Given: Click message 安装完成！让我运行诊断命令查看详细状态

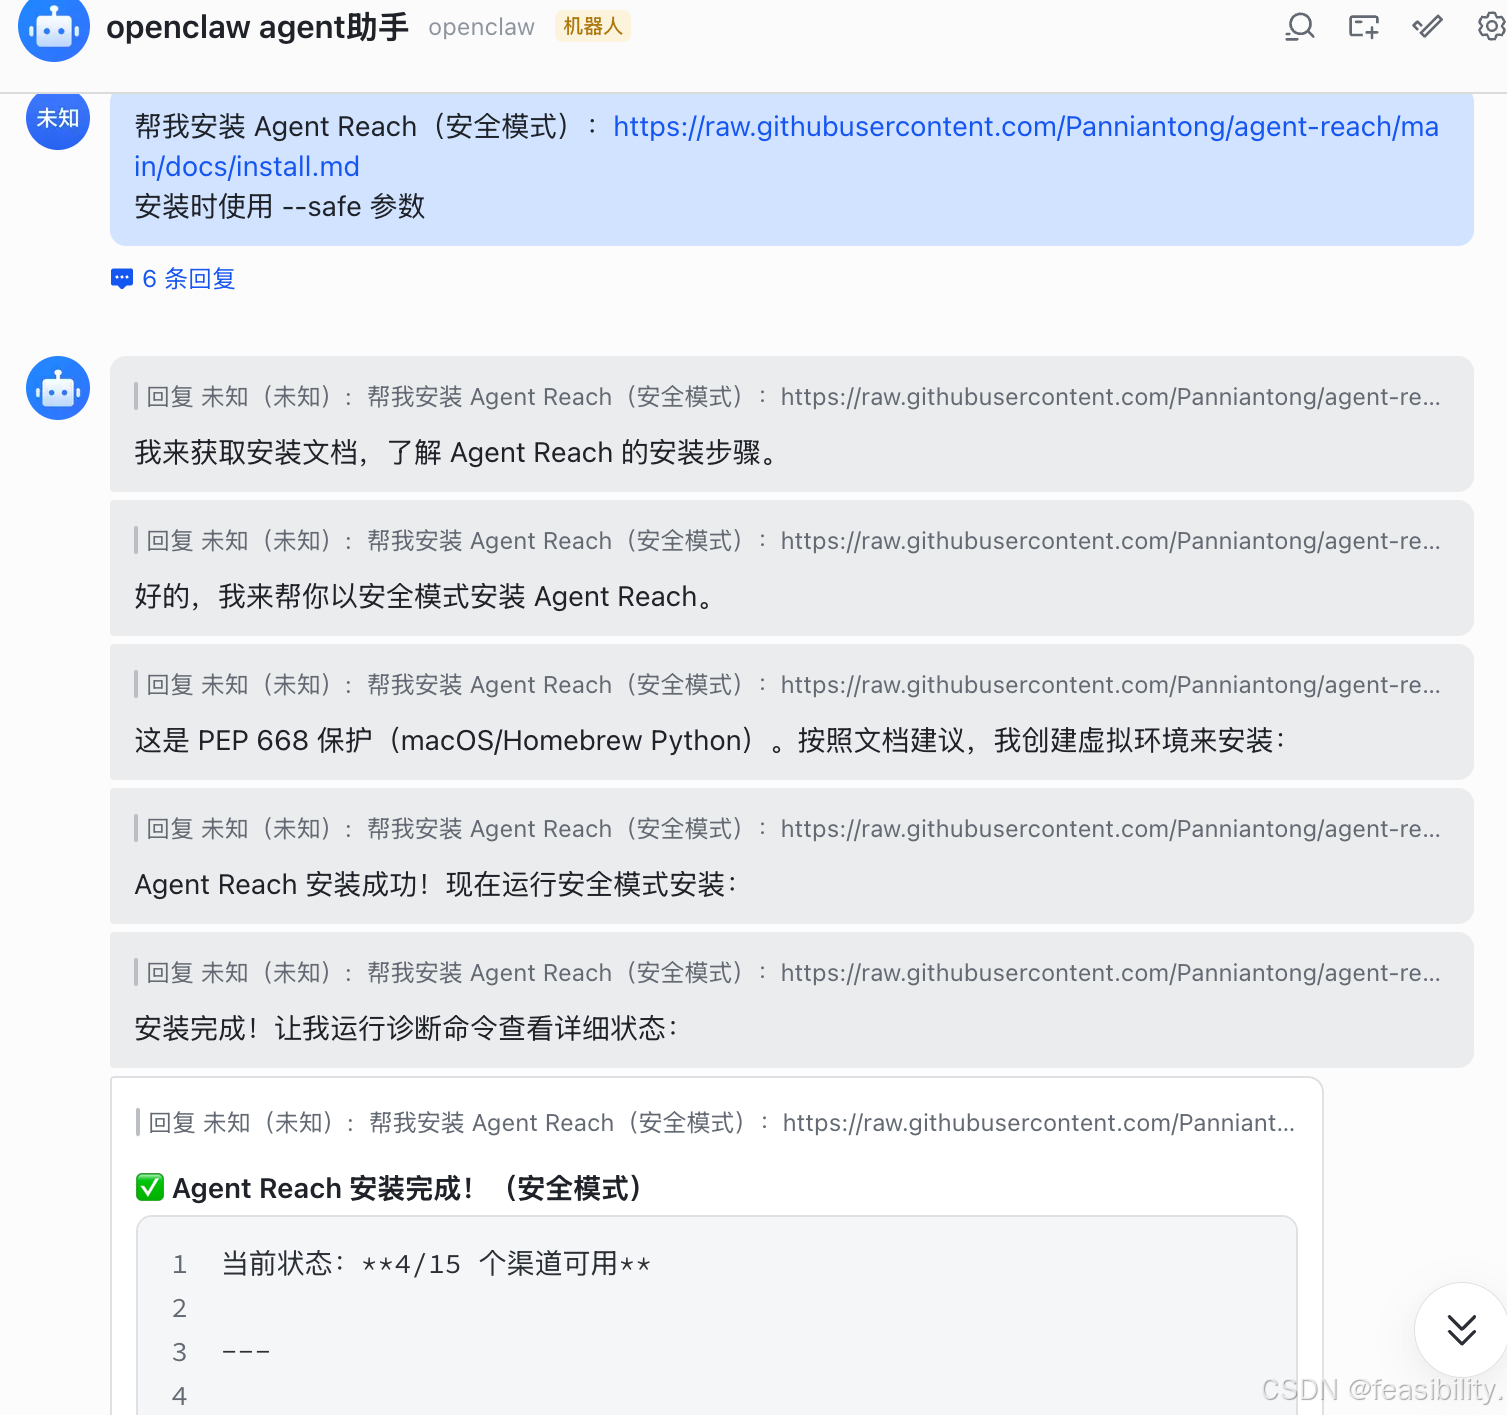Looking at the screenshot, I should coord(406,1029).
